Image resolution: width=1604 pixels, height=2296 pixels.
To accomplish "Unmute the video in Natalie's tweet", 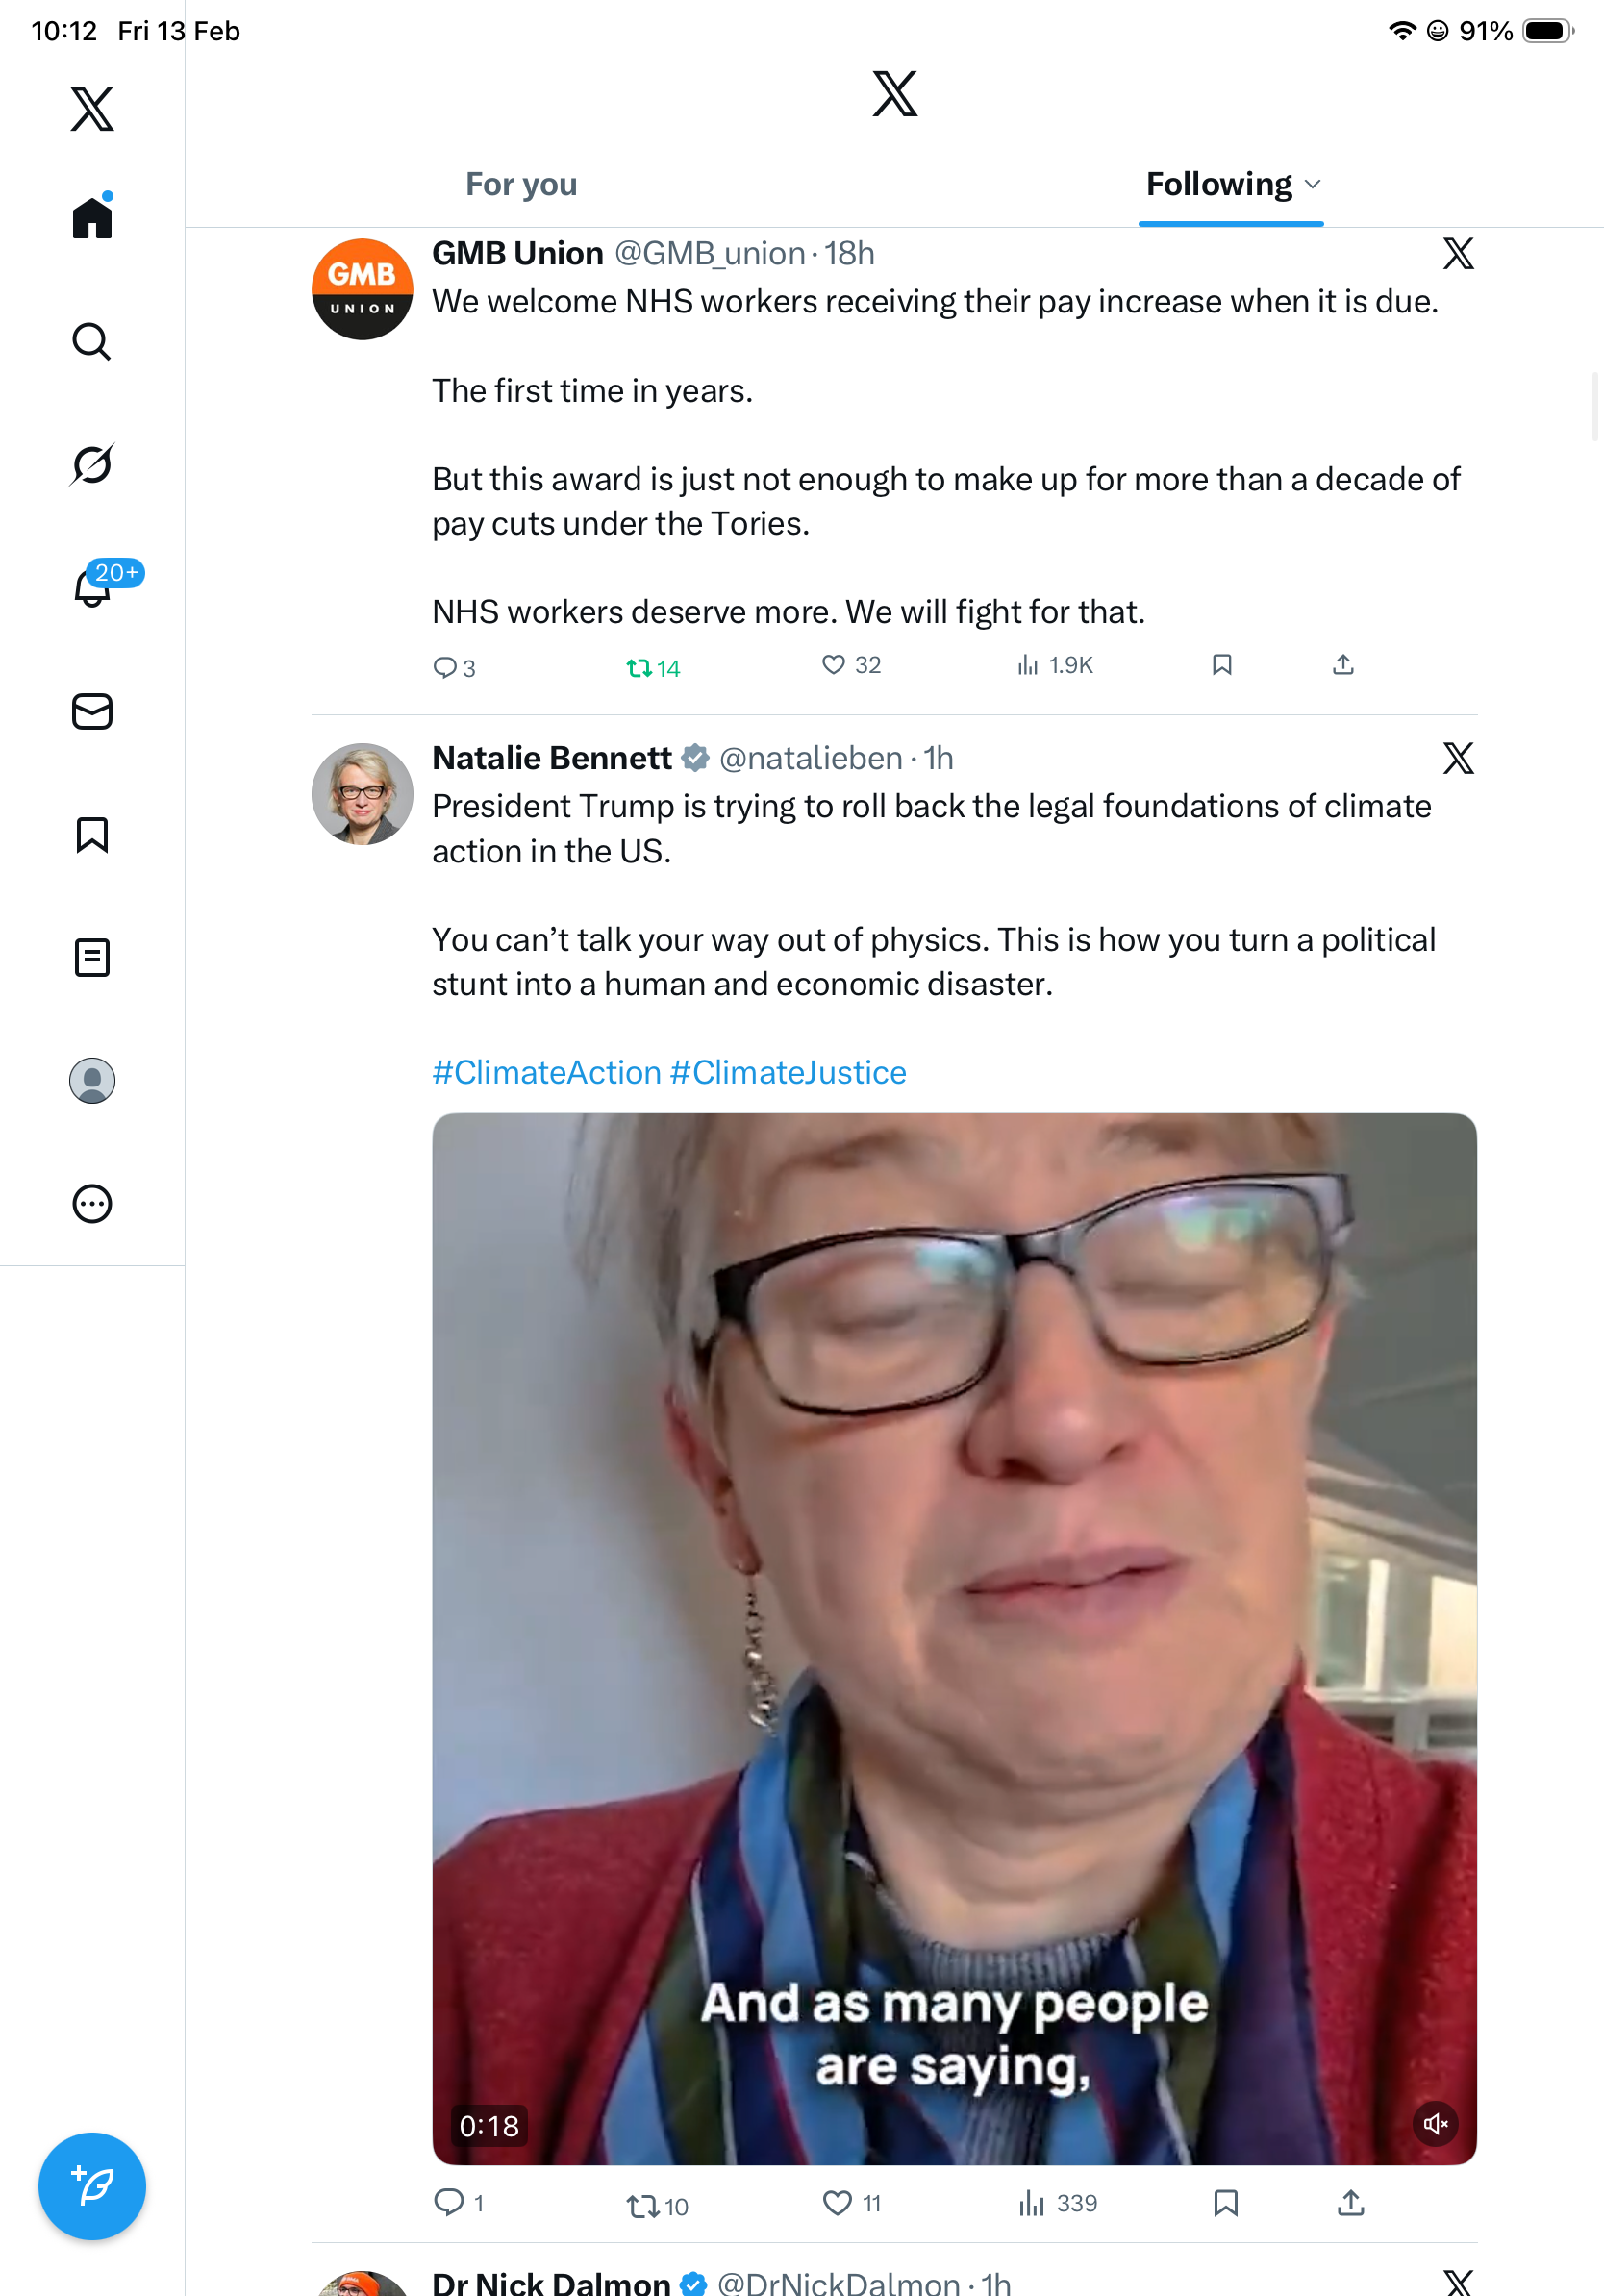I will coord(1435,2123).
